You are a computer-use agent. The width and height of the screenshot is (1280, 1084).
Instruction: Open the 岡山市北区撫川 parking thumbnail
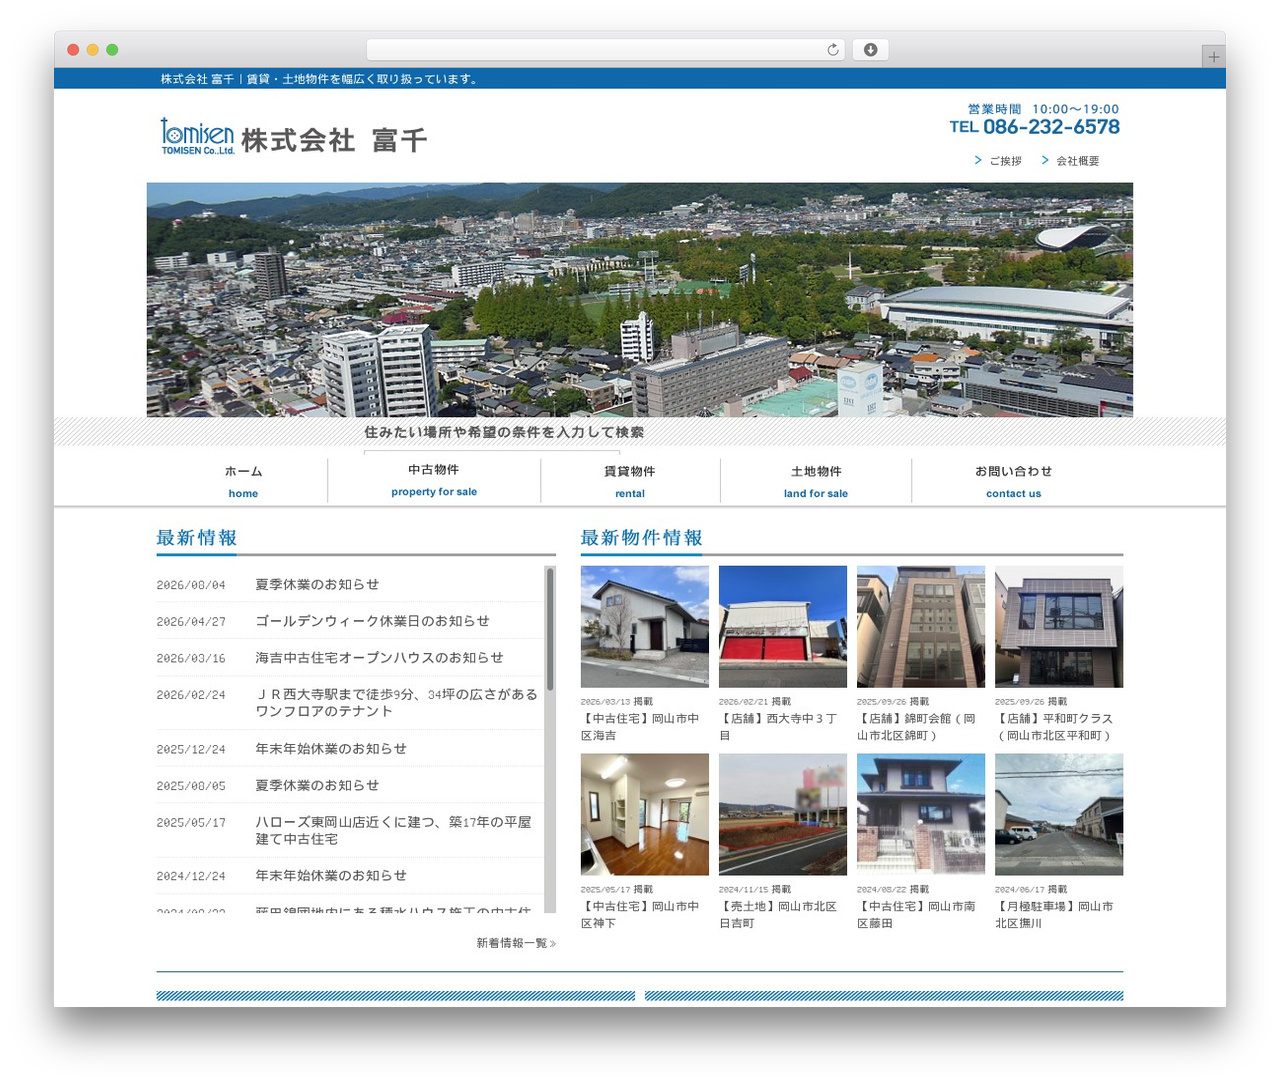[1059, 815]
